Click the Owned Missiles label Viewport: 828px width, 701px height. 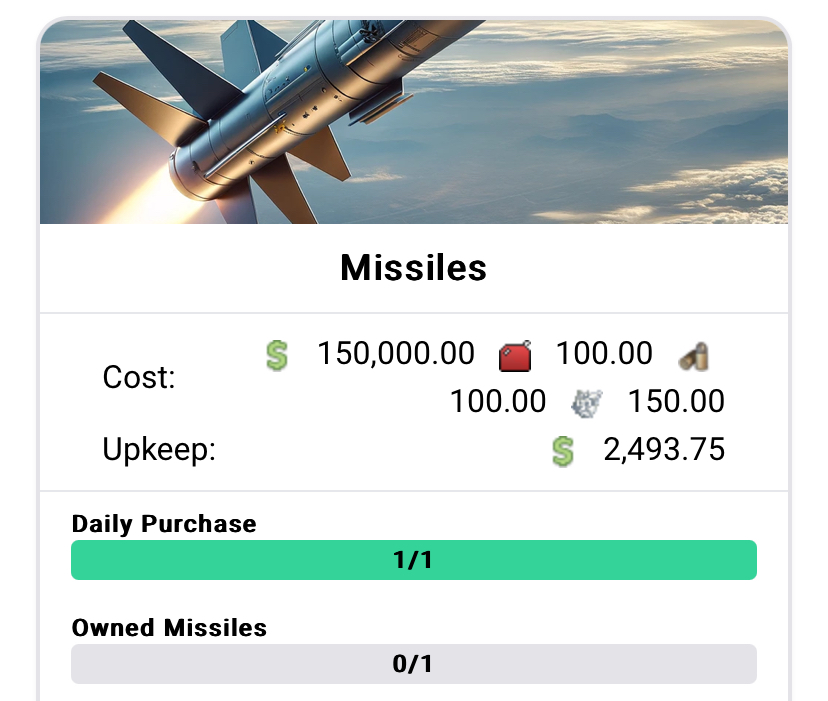coord(170,628)
